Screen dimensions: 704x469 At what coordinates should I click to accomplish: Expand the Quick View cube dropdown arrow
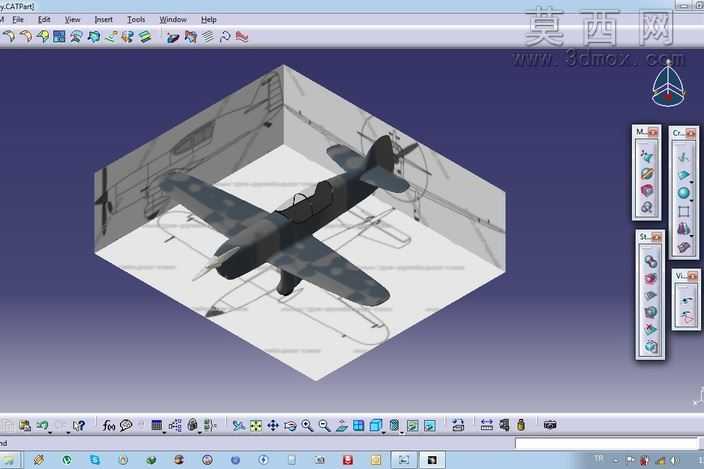pos(383,432)
